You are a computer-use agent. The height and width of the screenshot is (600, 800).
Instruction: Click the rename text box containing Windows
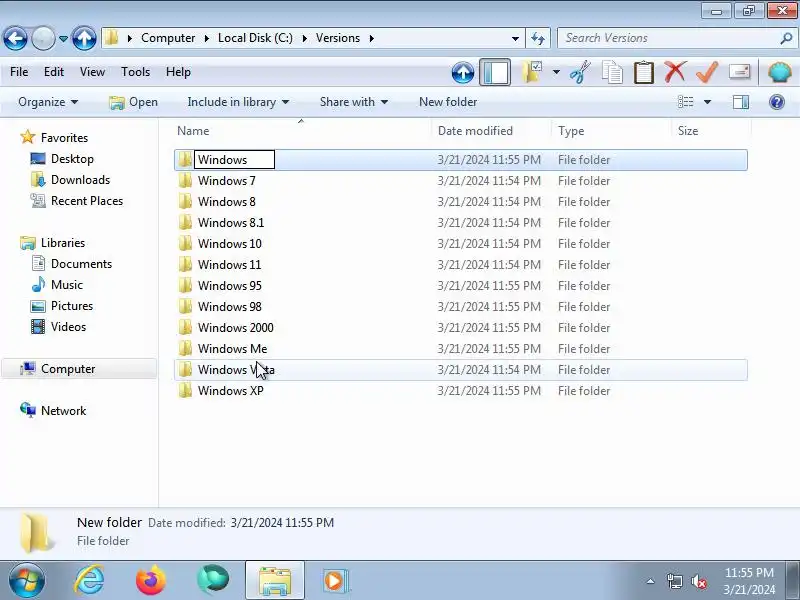click(x=234, y=160)
